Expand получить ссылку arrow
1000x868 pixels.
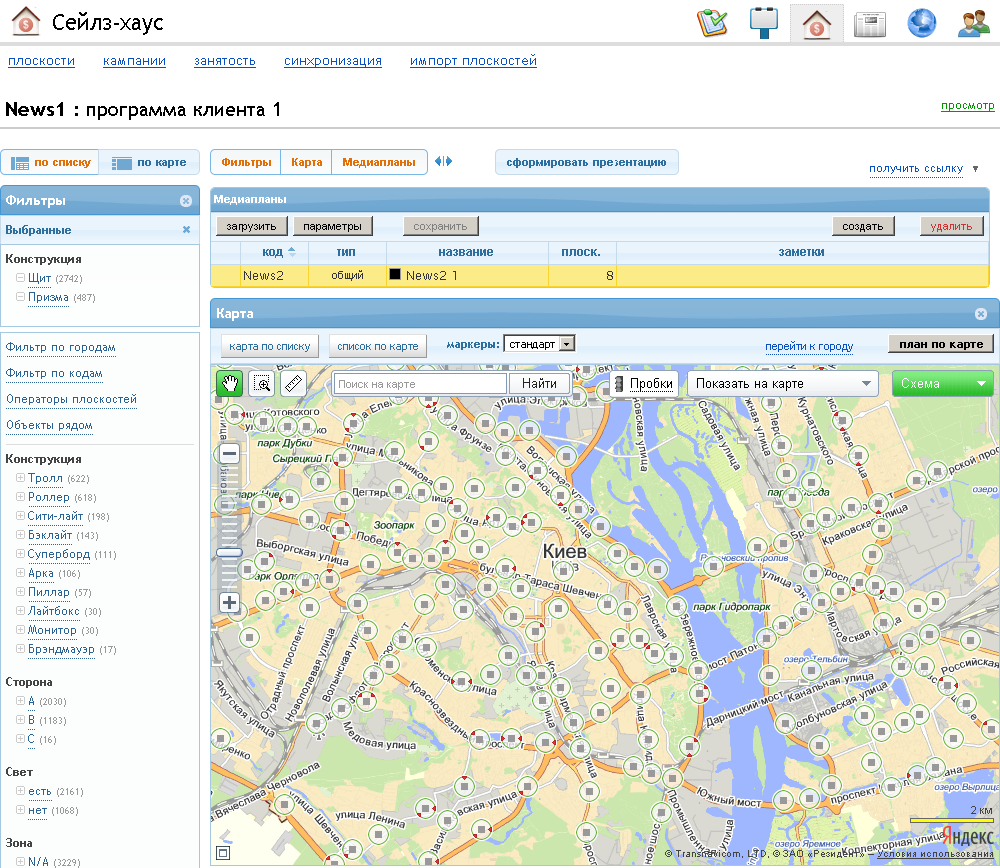pyautogui.click(x=975, y=169)
